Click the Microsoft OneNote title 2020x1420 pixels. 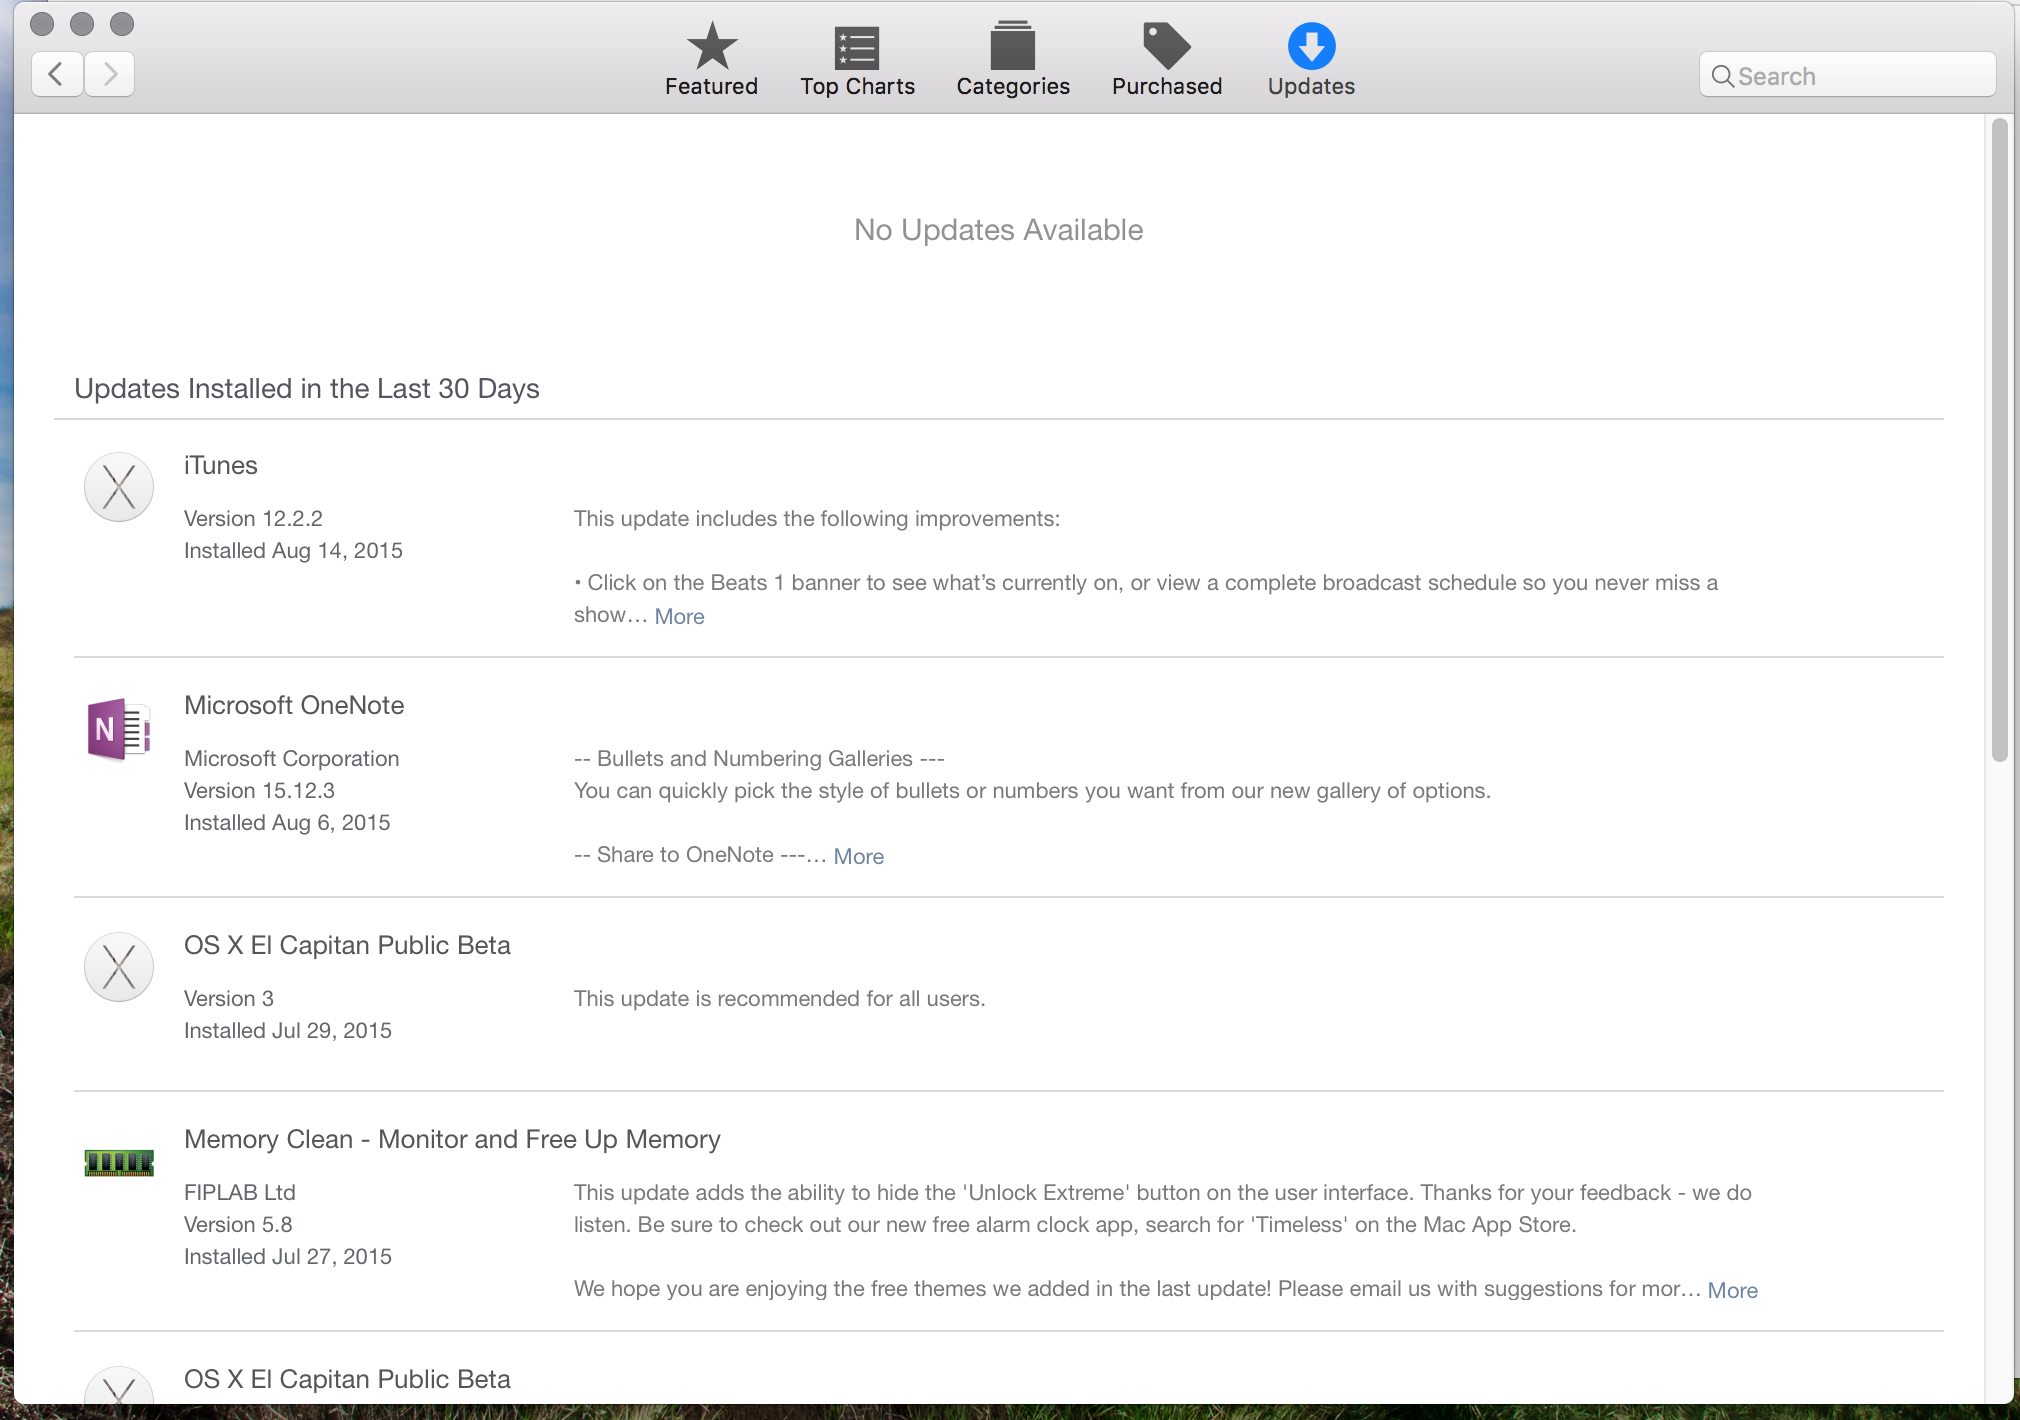tap(294, 705)
